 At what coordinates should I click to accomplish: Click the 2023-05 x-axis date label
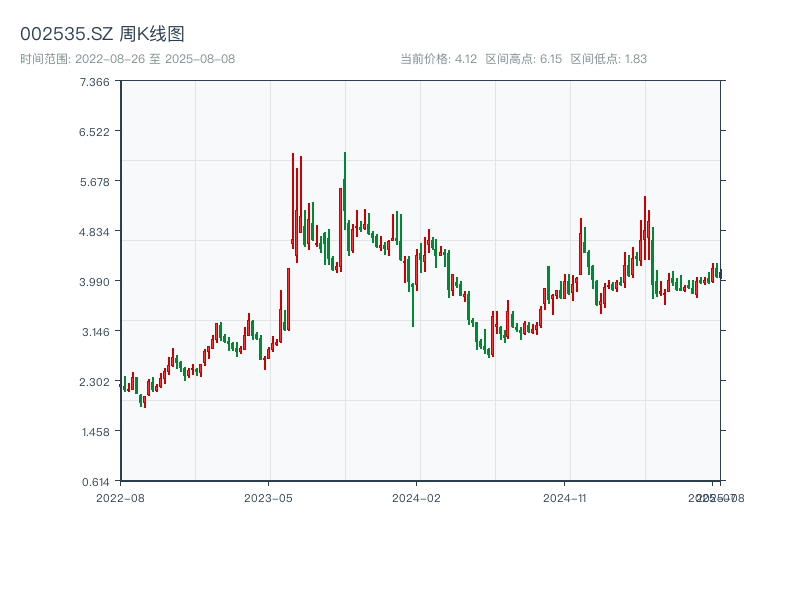point(269,497)
